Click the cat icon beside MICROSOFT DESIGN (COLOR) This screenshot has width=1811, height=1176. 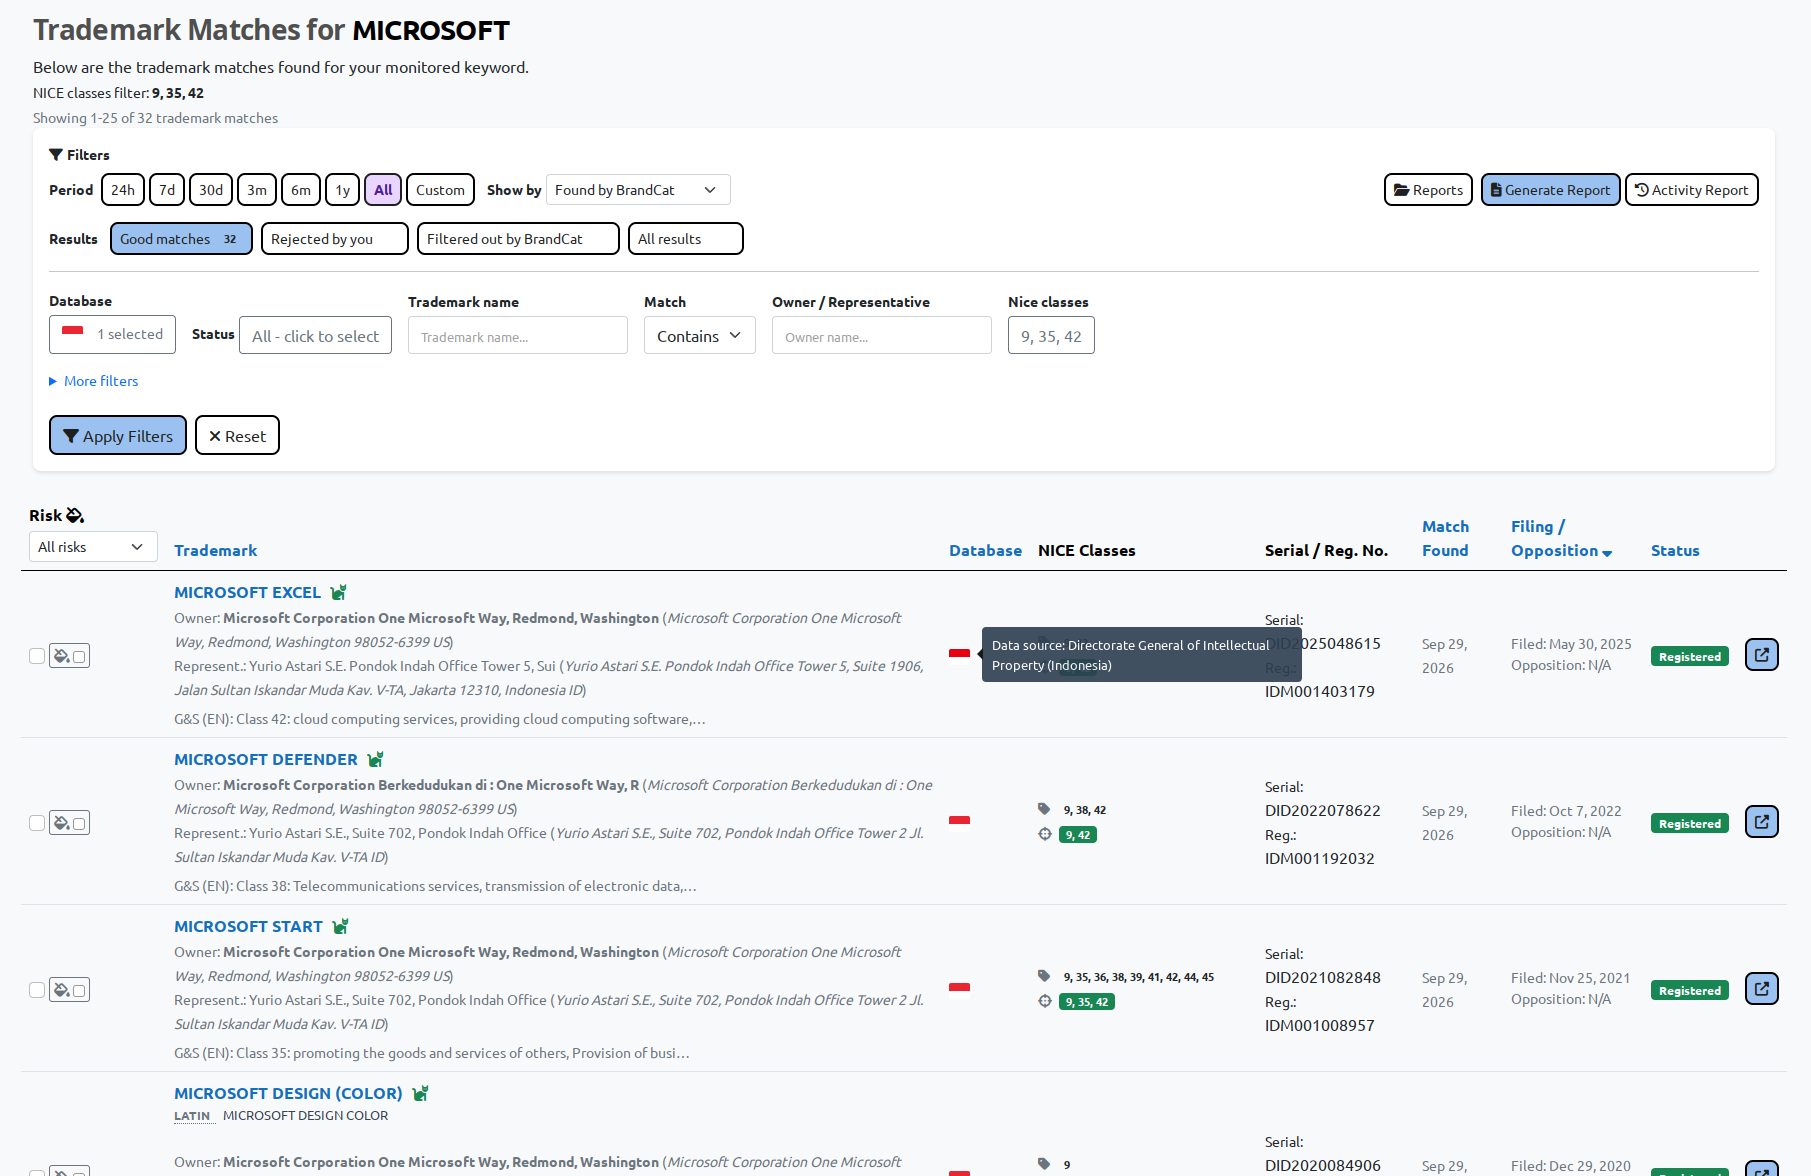(x=421, y=1093)
